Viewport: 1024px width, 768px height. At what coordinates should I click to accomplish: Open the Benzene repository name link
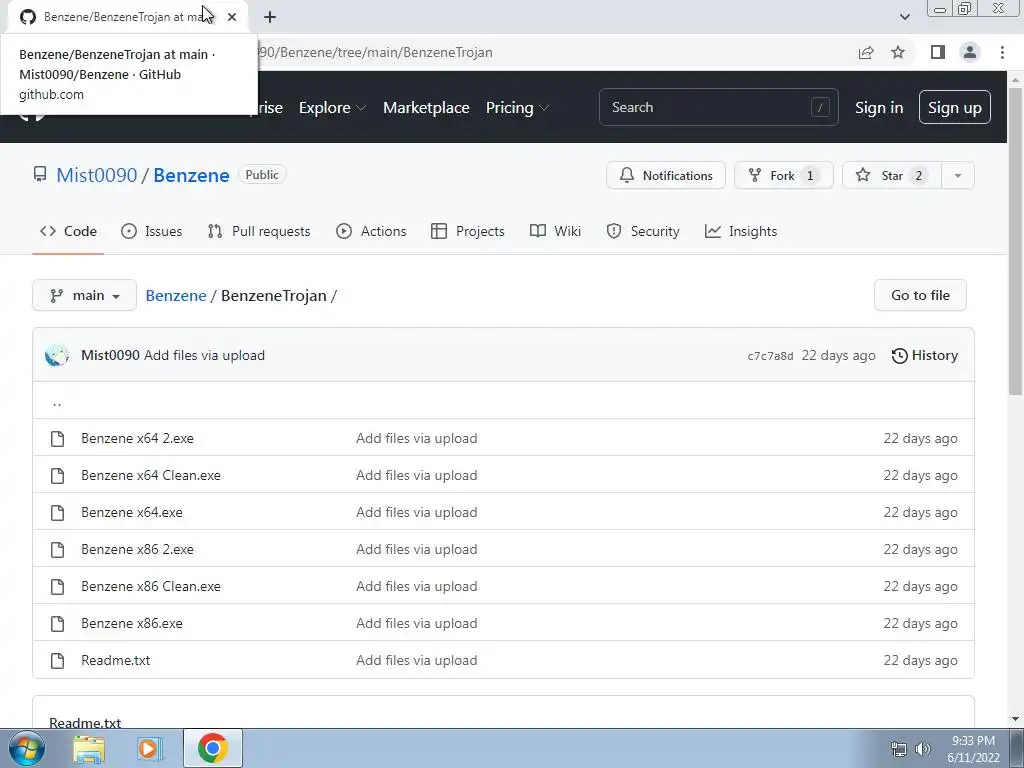[x=191, y=175]
